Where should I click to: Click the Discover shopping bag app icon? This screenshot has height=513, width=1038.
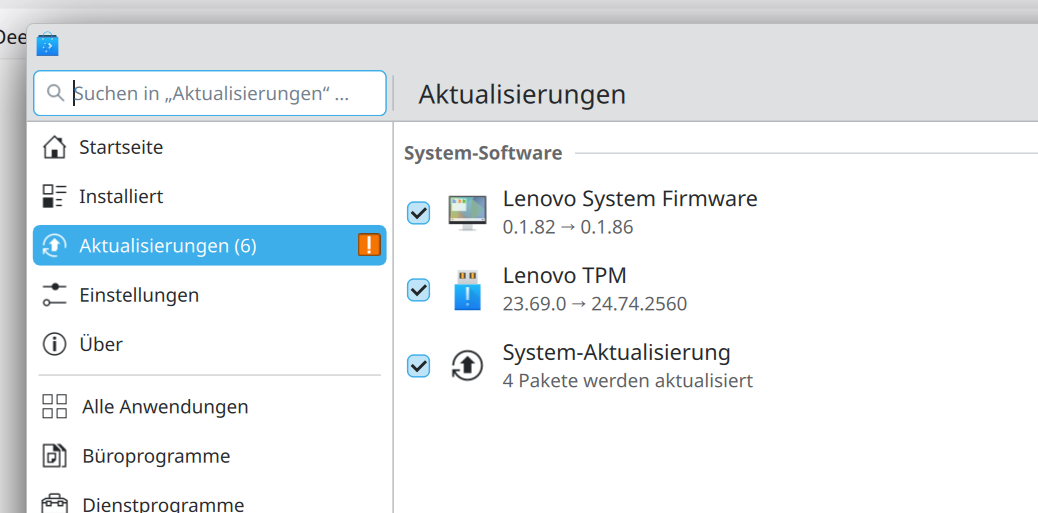(x=48, y=44)
